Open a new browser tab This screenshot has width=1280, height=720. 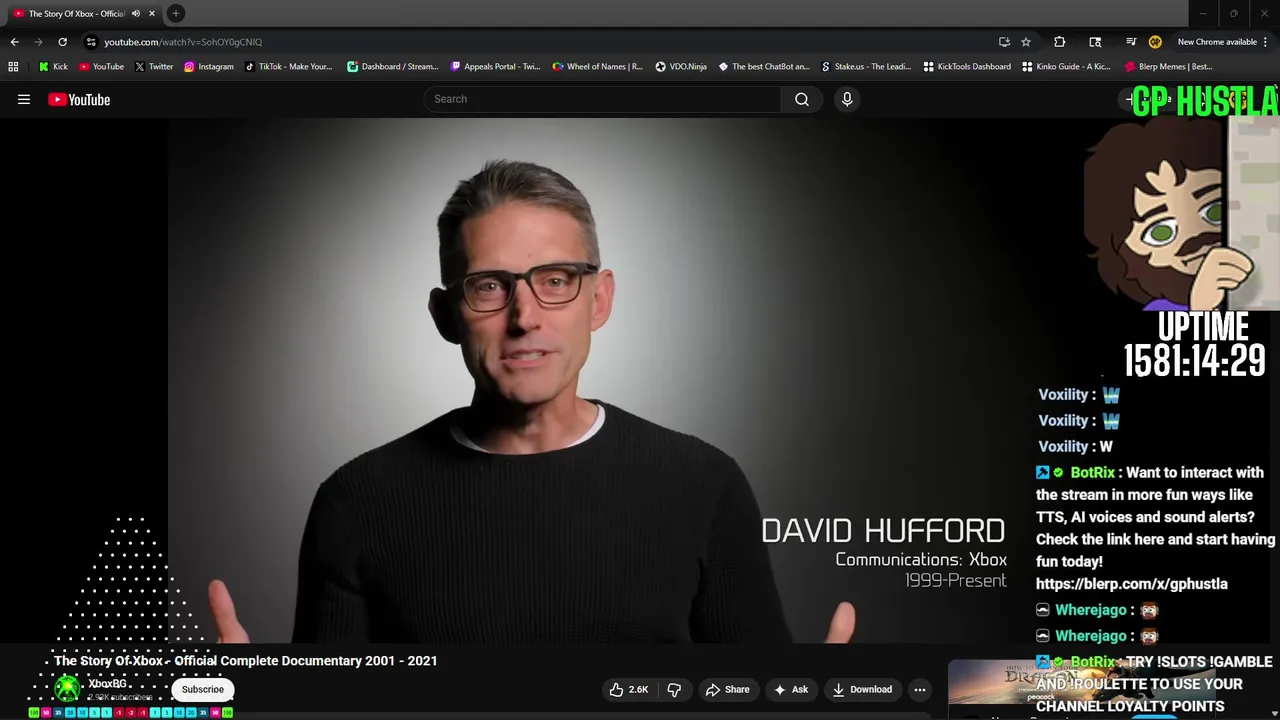tap(175, 13)
